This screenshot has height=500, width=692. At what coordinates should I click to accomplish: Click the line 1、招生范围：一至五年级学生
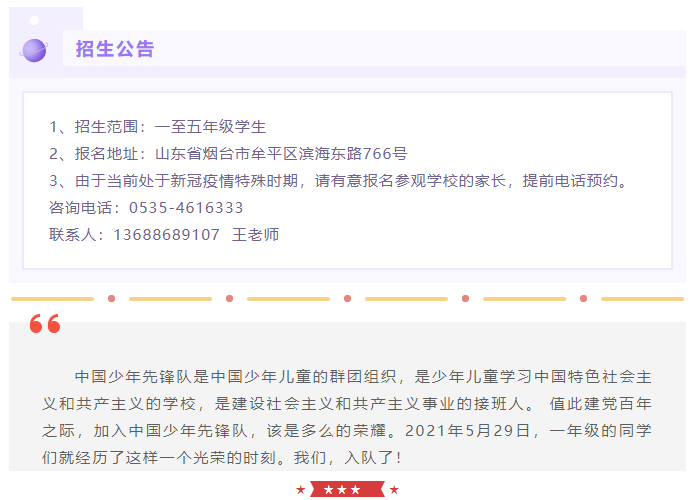point(157,127)
